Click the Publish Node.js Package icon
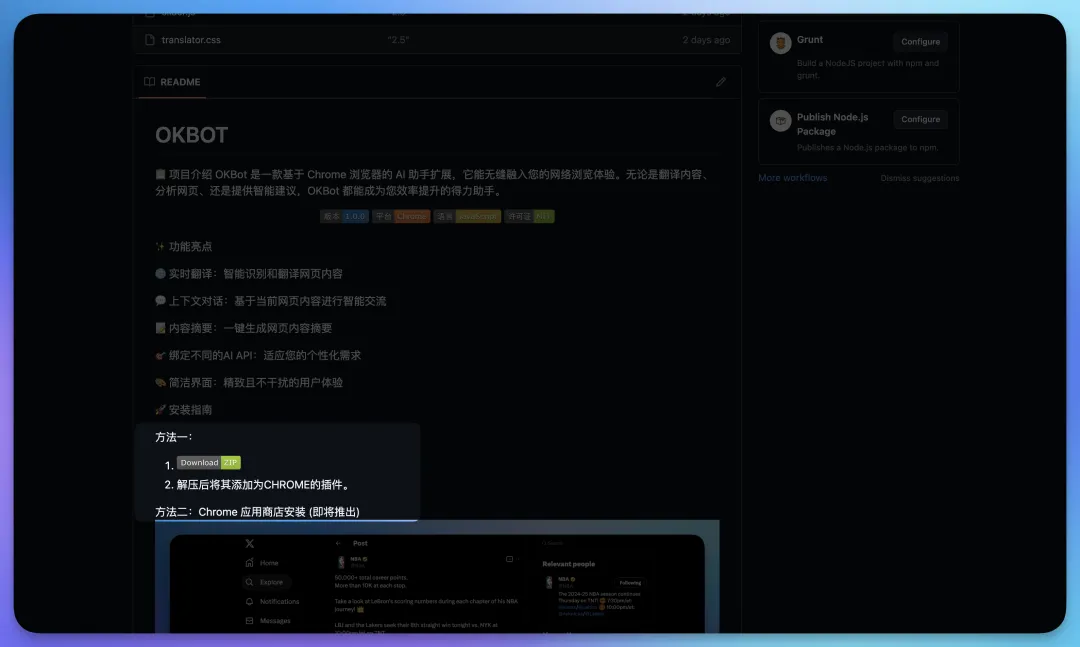Viewport: 1080px width, 647px height. [780, 121]
